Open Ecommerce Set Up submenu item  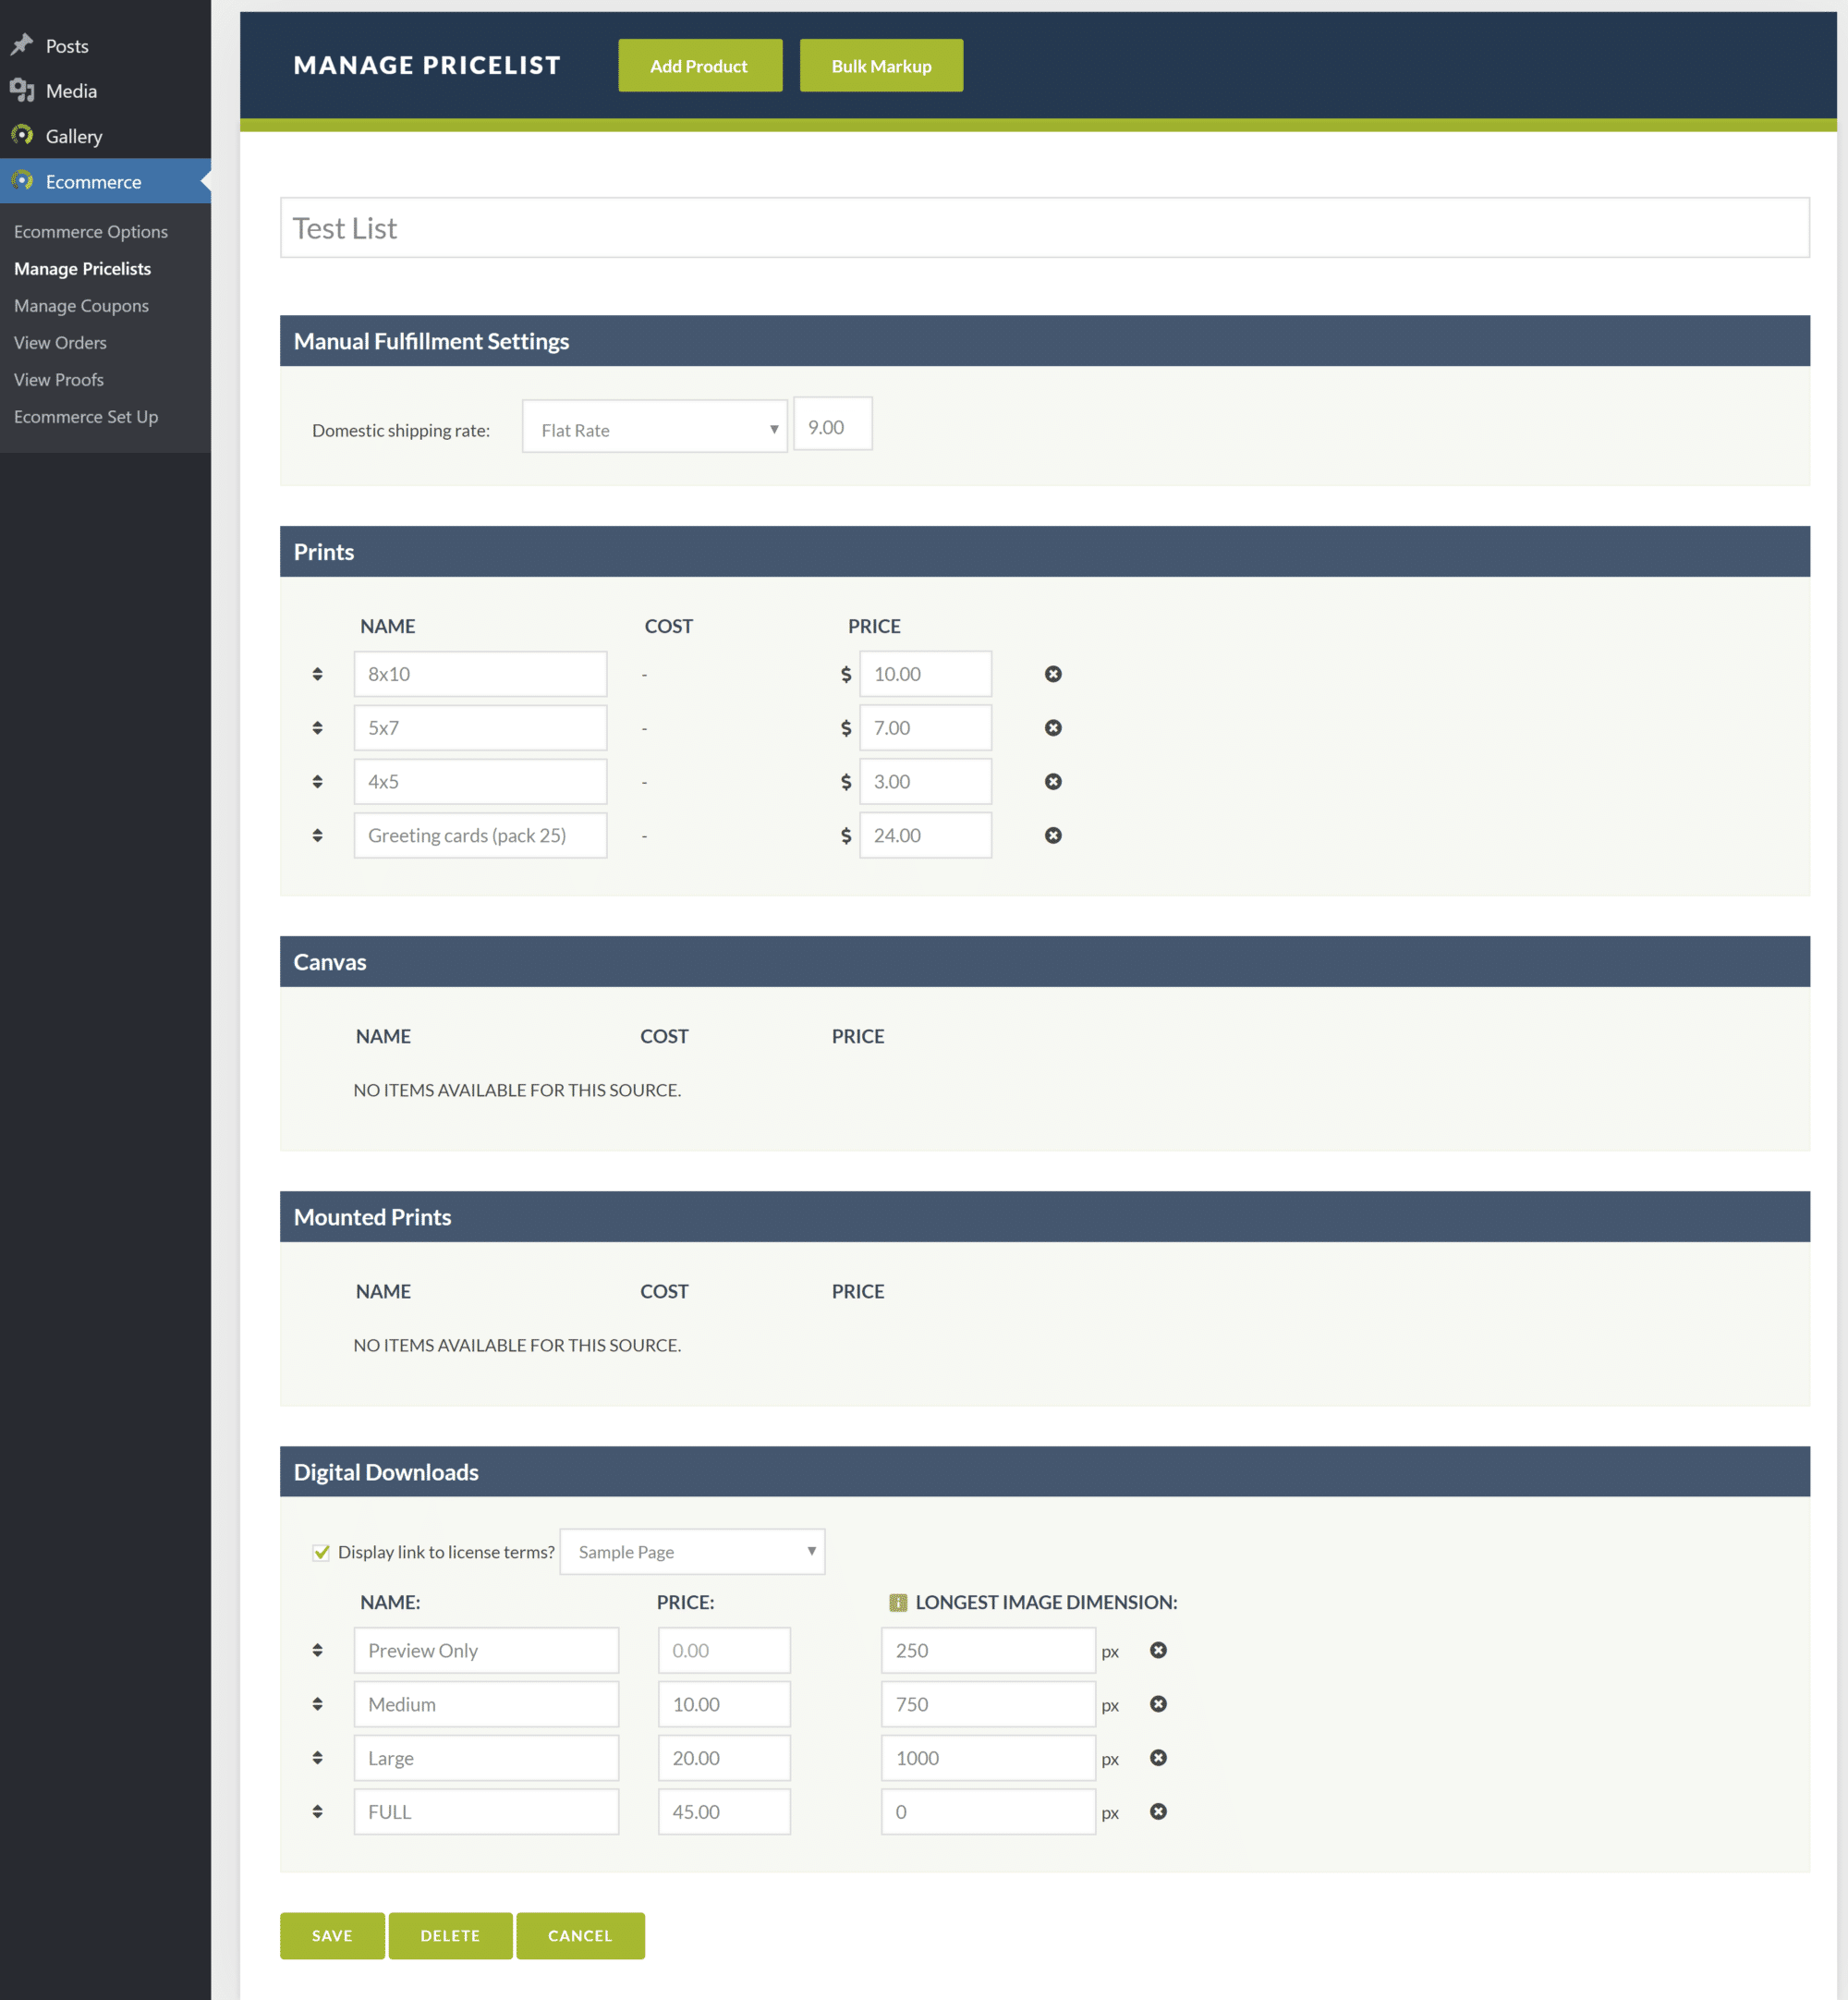click(86, 416)
